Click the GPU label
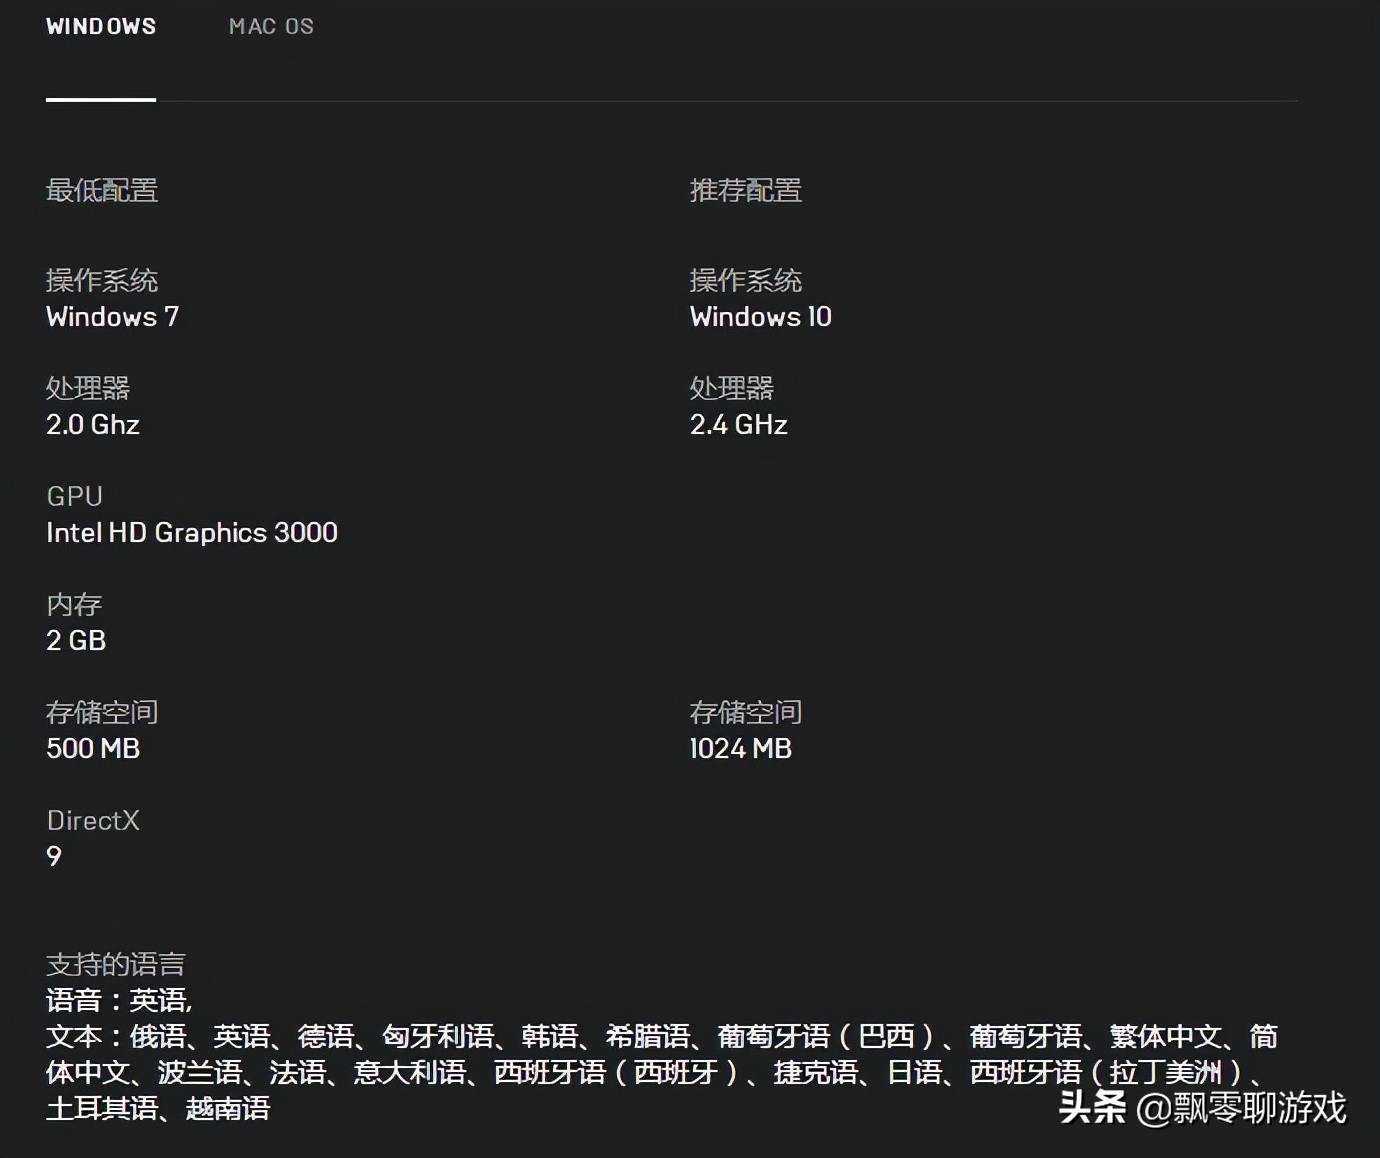Image resolution: width=1380 pixels, height=1158 pixels. pos(73,495)
